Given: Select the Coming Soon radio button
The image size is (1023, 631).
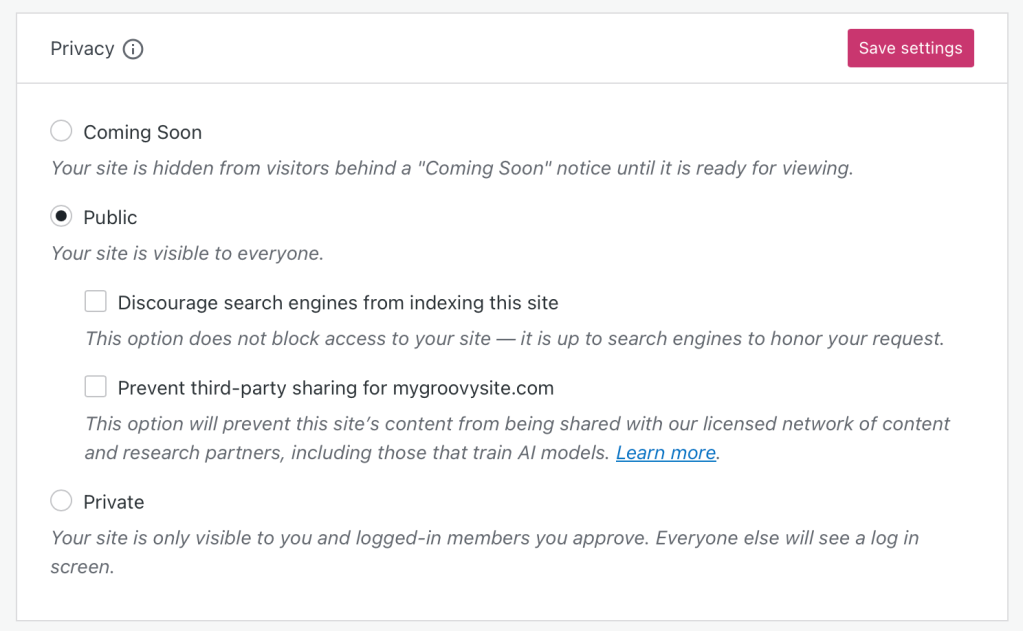Looking at the screenshot, I should point(62,131).
